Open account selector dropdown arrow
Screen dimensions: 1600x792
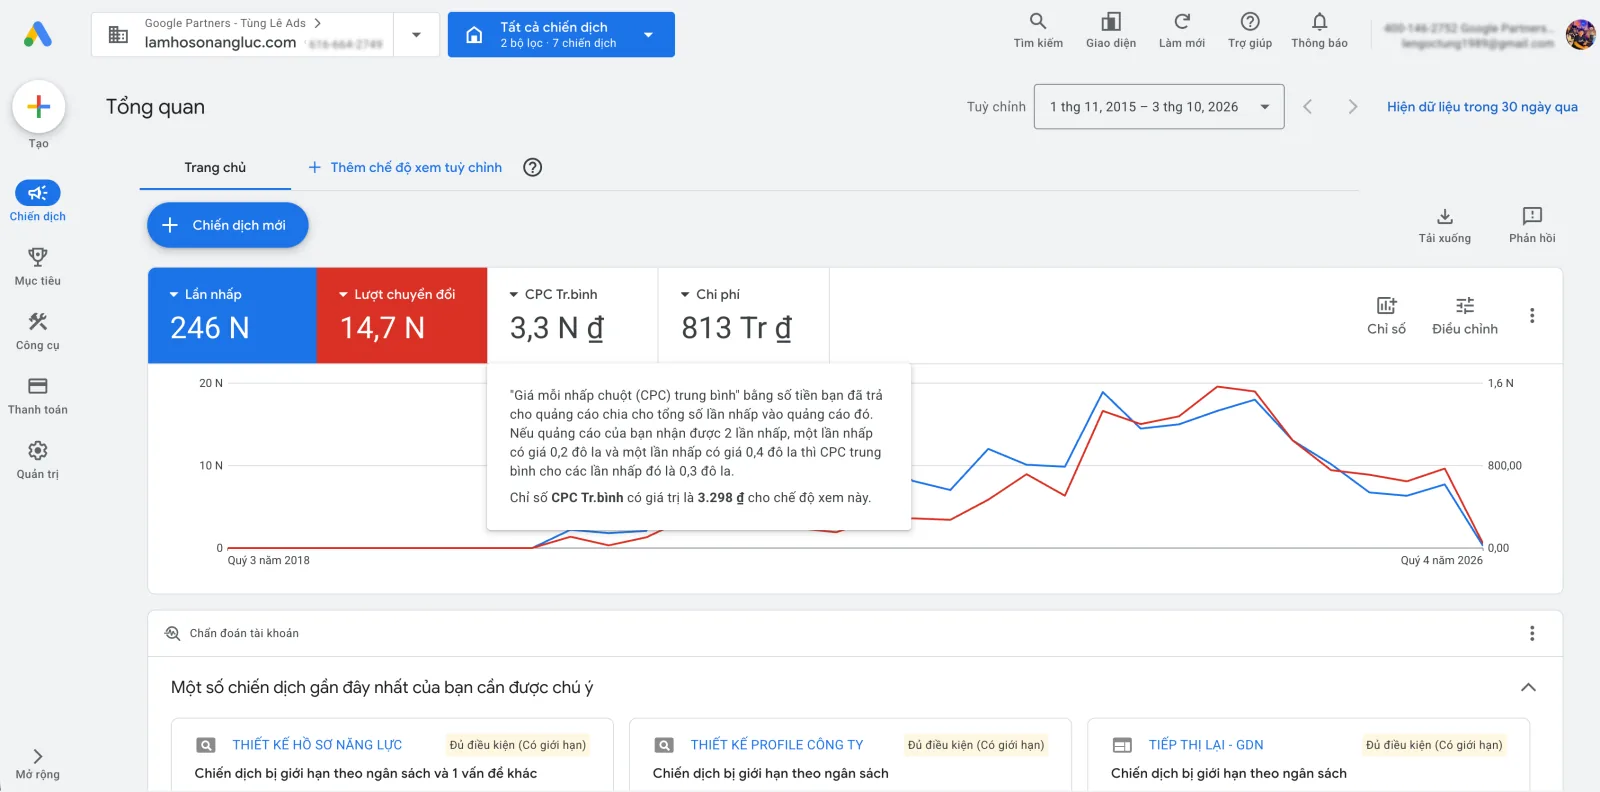416,35
